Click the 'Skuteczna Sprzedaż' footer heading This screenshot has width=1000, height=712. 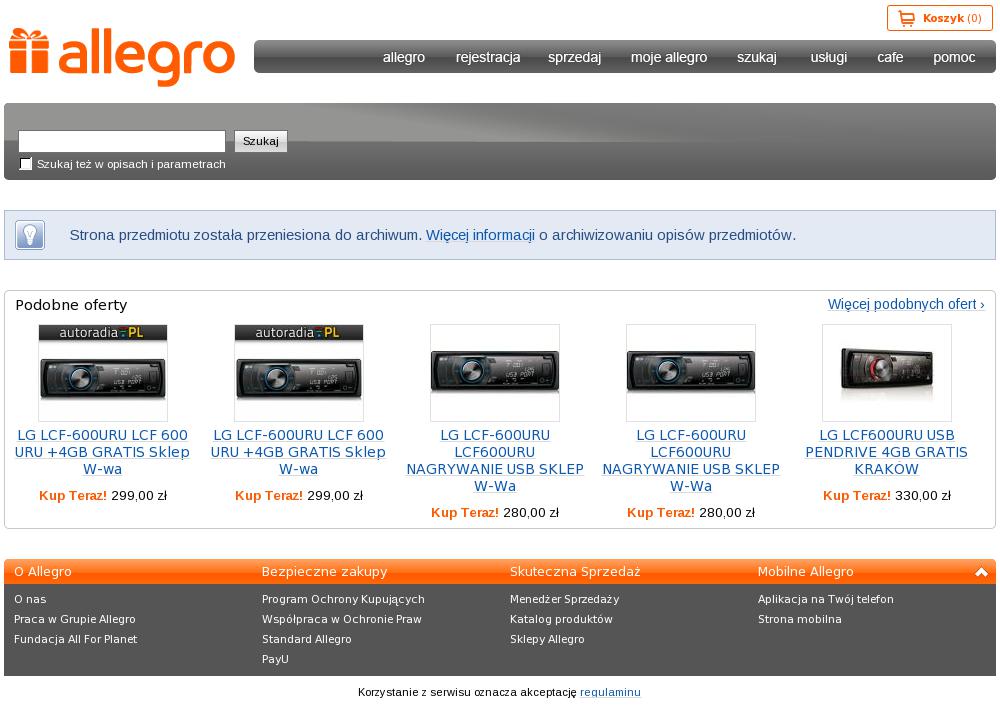[575, 572]
